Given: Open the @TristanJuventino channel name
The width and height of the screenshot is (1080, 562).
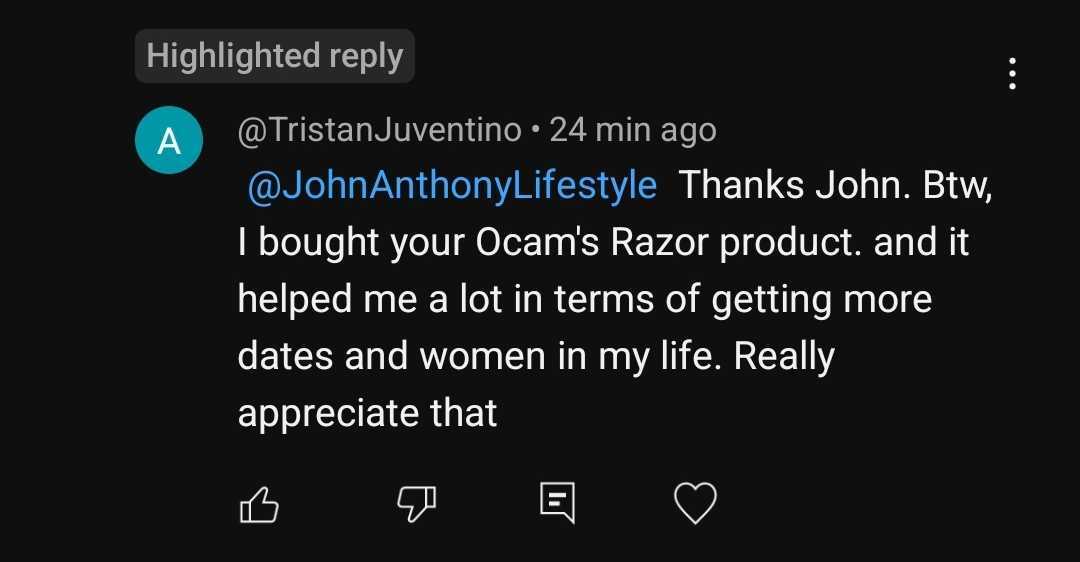Looking at the screenshot, I should (x=380, y=130).
